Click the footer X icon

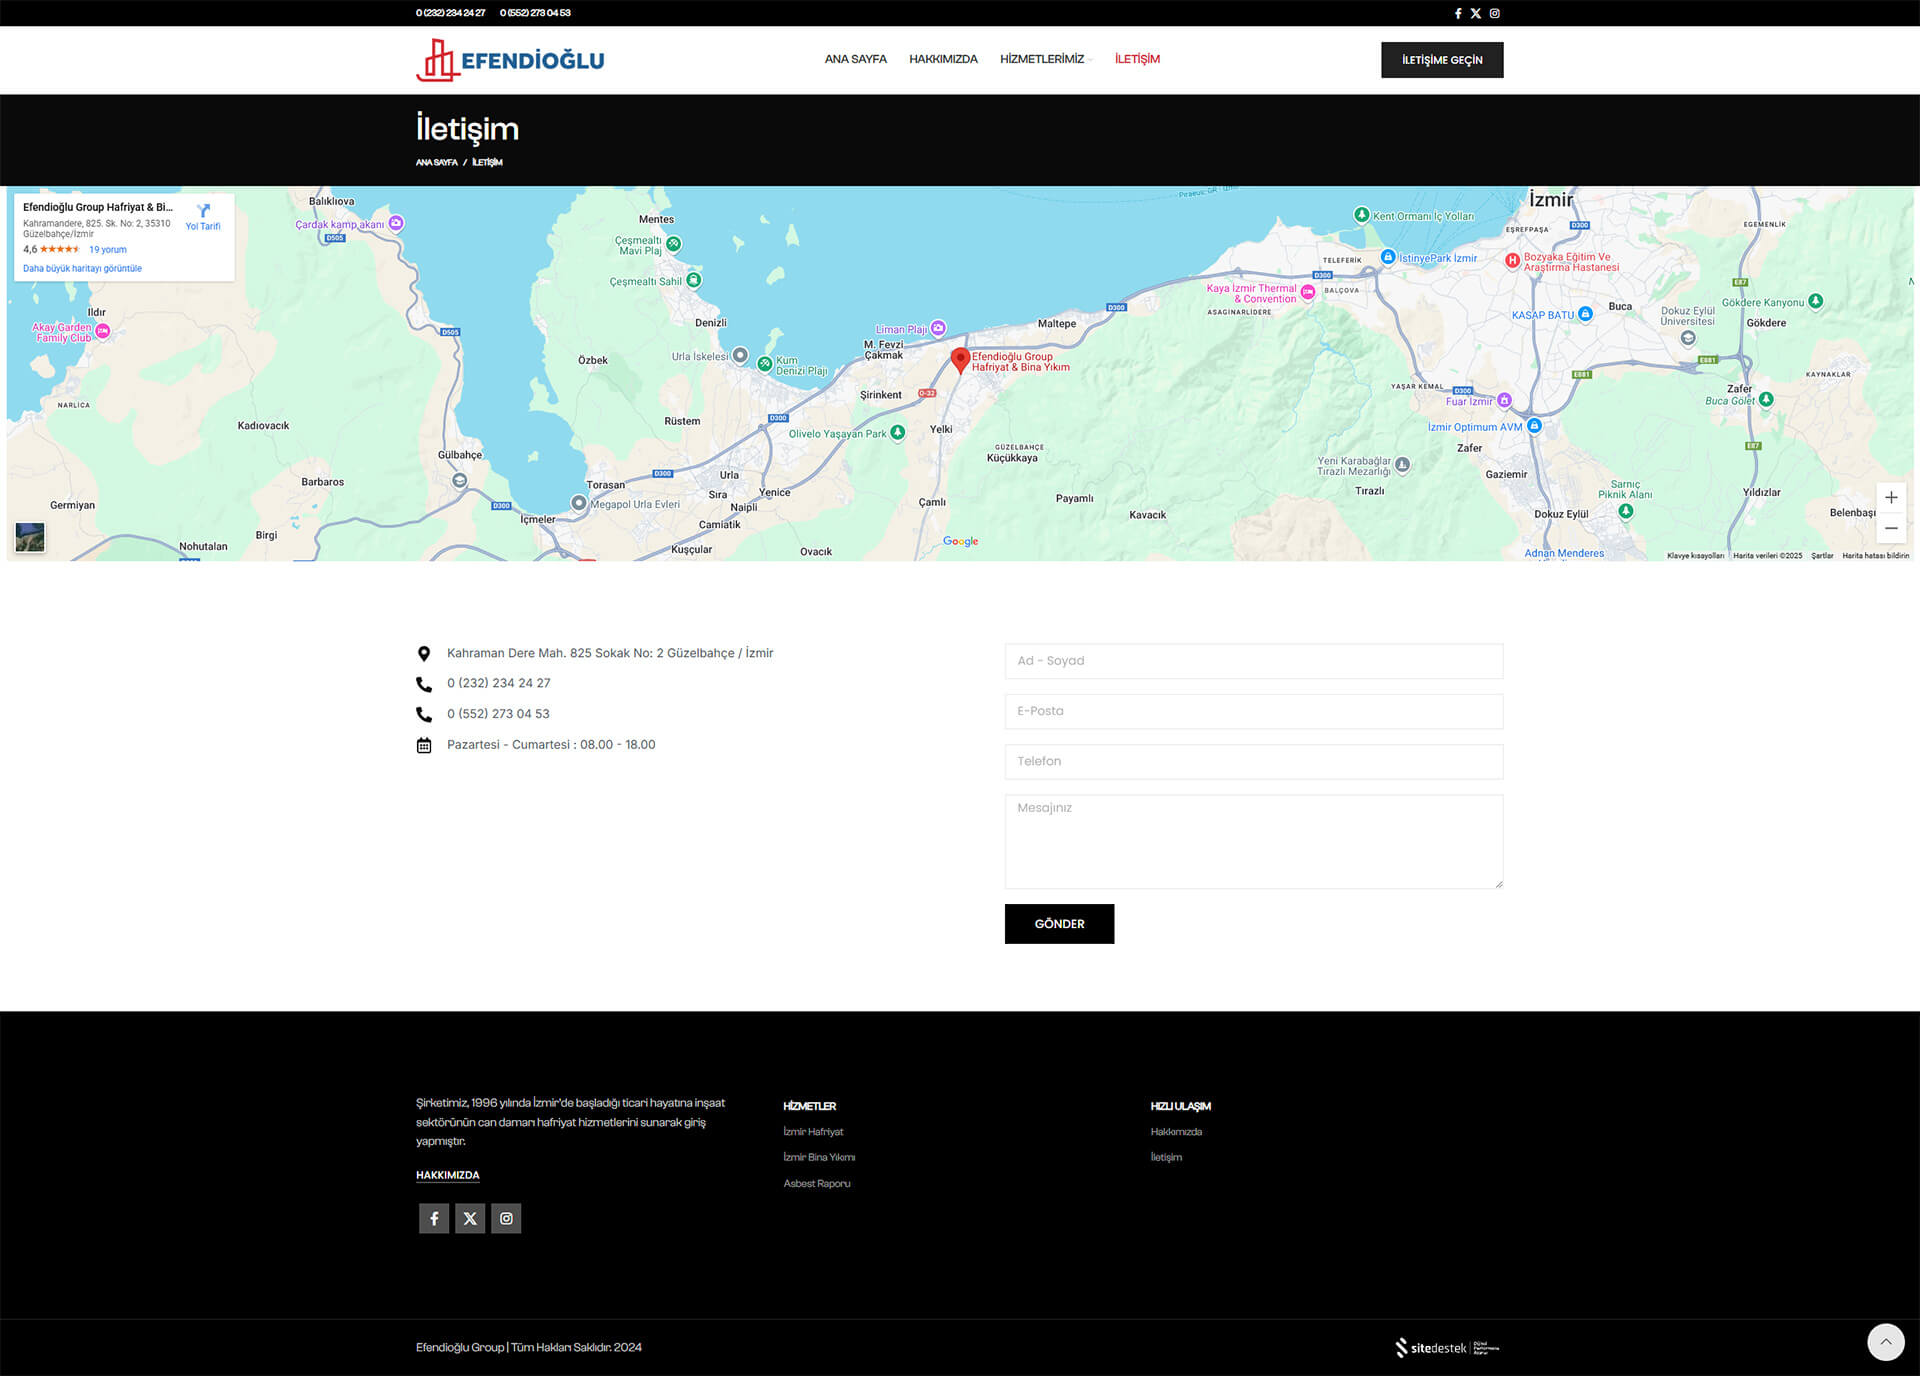470,1218
